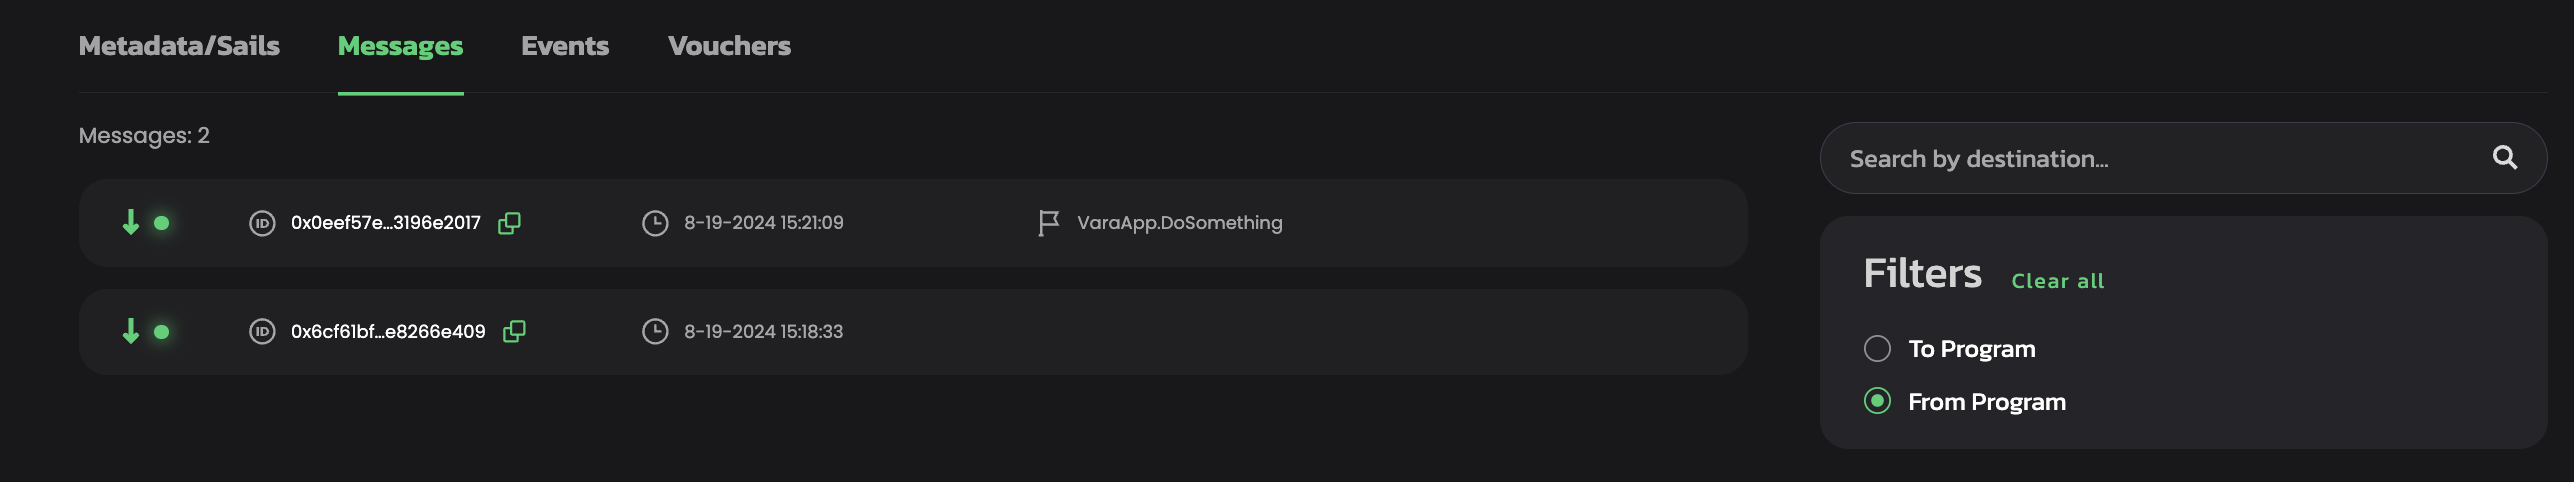Click the flag icon next to VaraApp.DoSomething
2574x482 pixels.
(x=1048, y=223)
